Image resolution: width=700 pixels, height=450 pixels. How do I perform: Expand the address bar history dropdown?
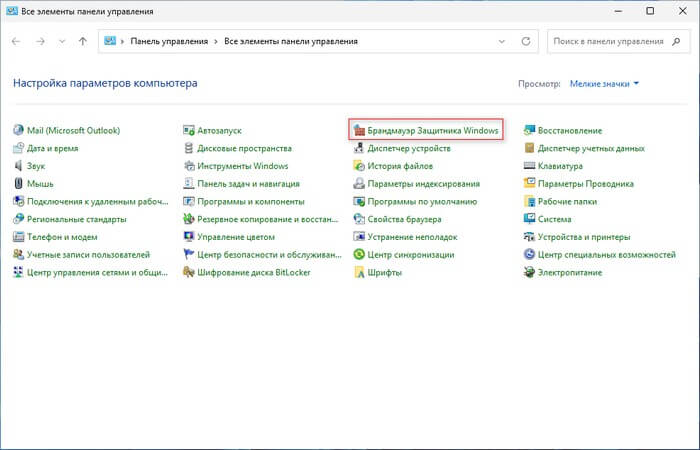pyautogui.click(x=500, y=42)
